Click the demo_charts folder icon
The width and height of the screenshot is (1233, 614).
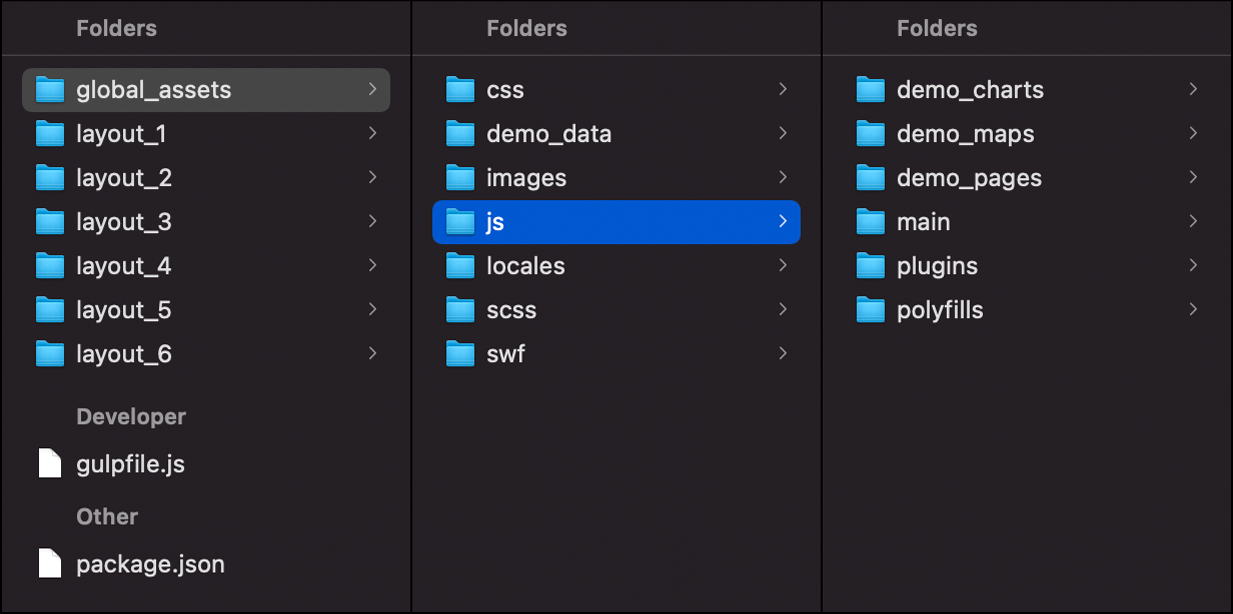tap(871, 90)
